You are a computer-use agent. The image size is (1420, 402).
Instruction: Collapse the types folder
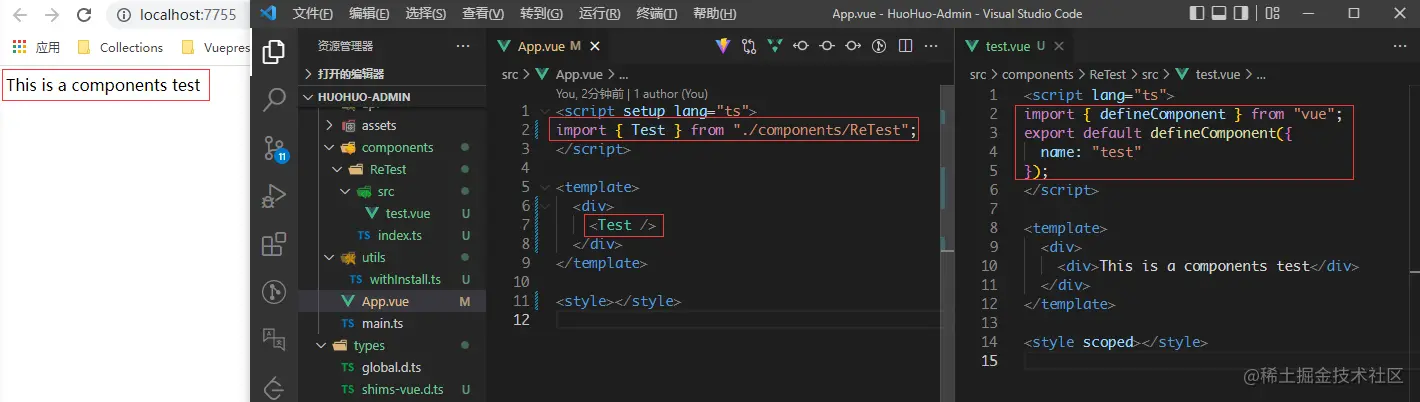[392, 346]
